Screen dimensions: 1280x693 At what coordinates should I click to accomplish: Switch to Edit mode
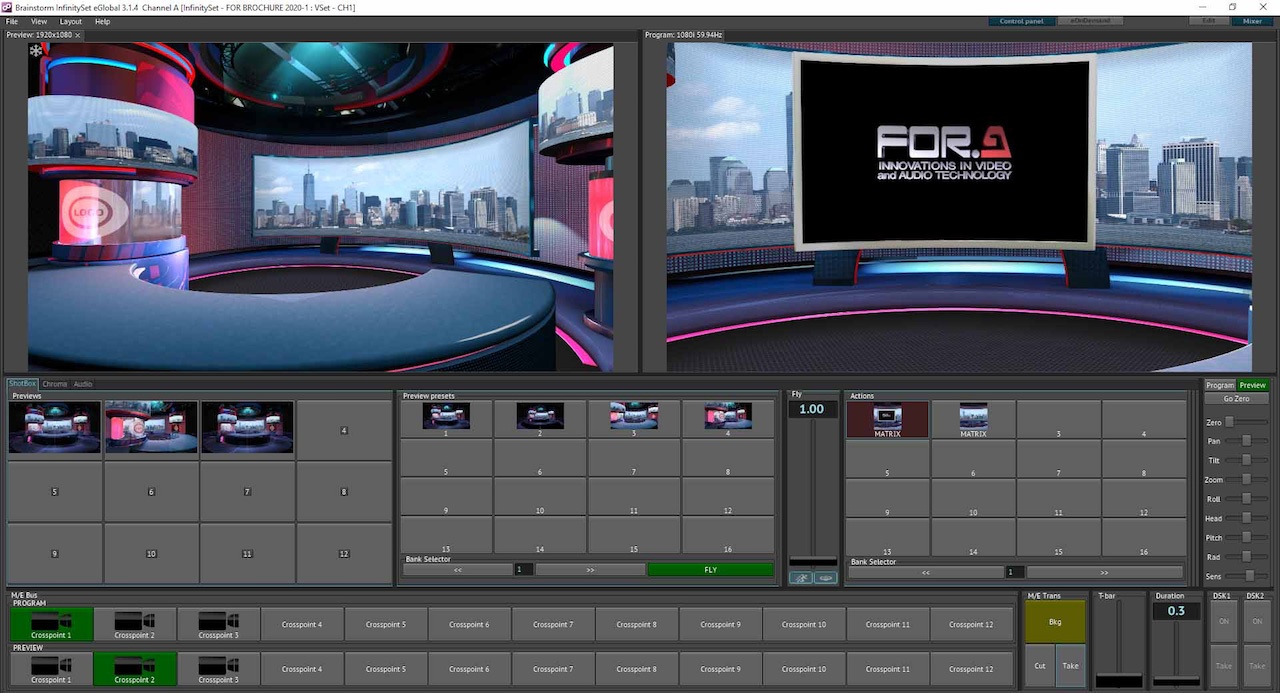(x=1209, y=21)
